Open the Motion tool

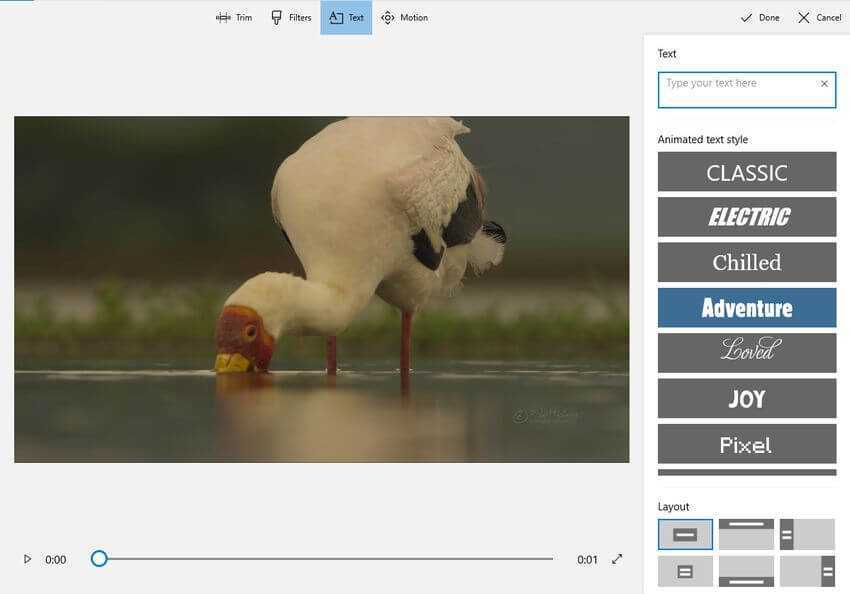click(404, 17)
